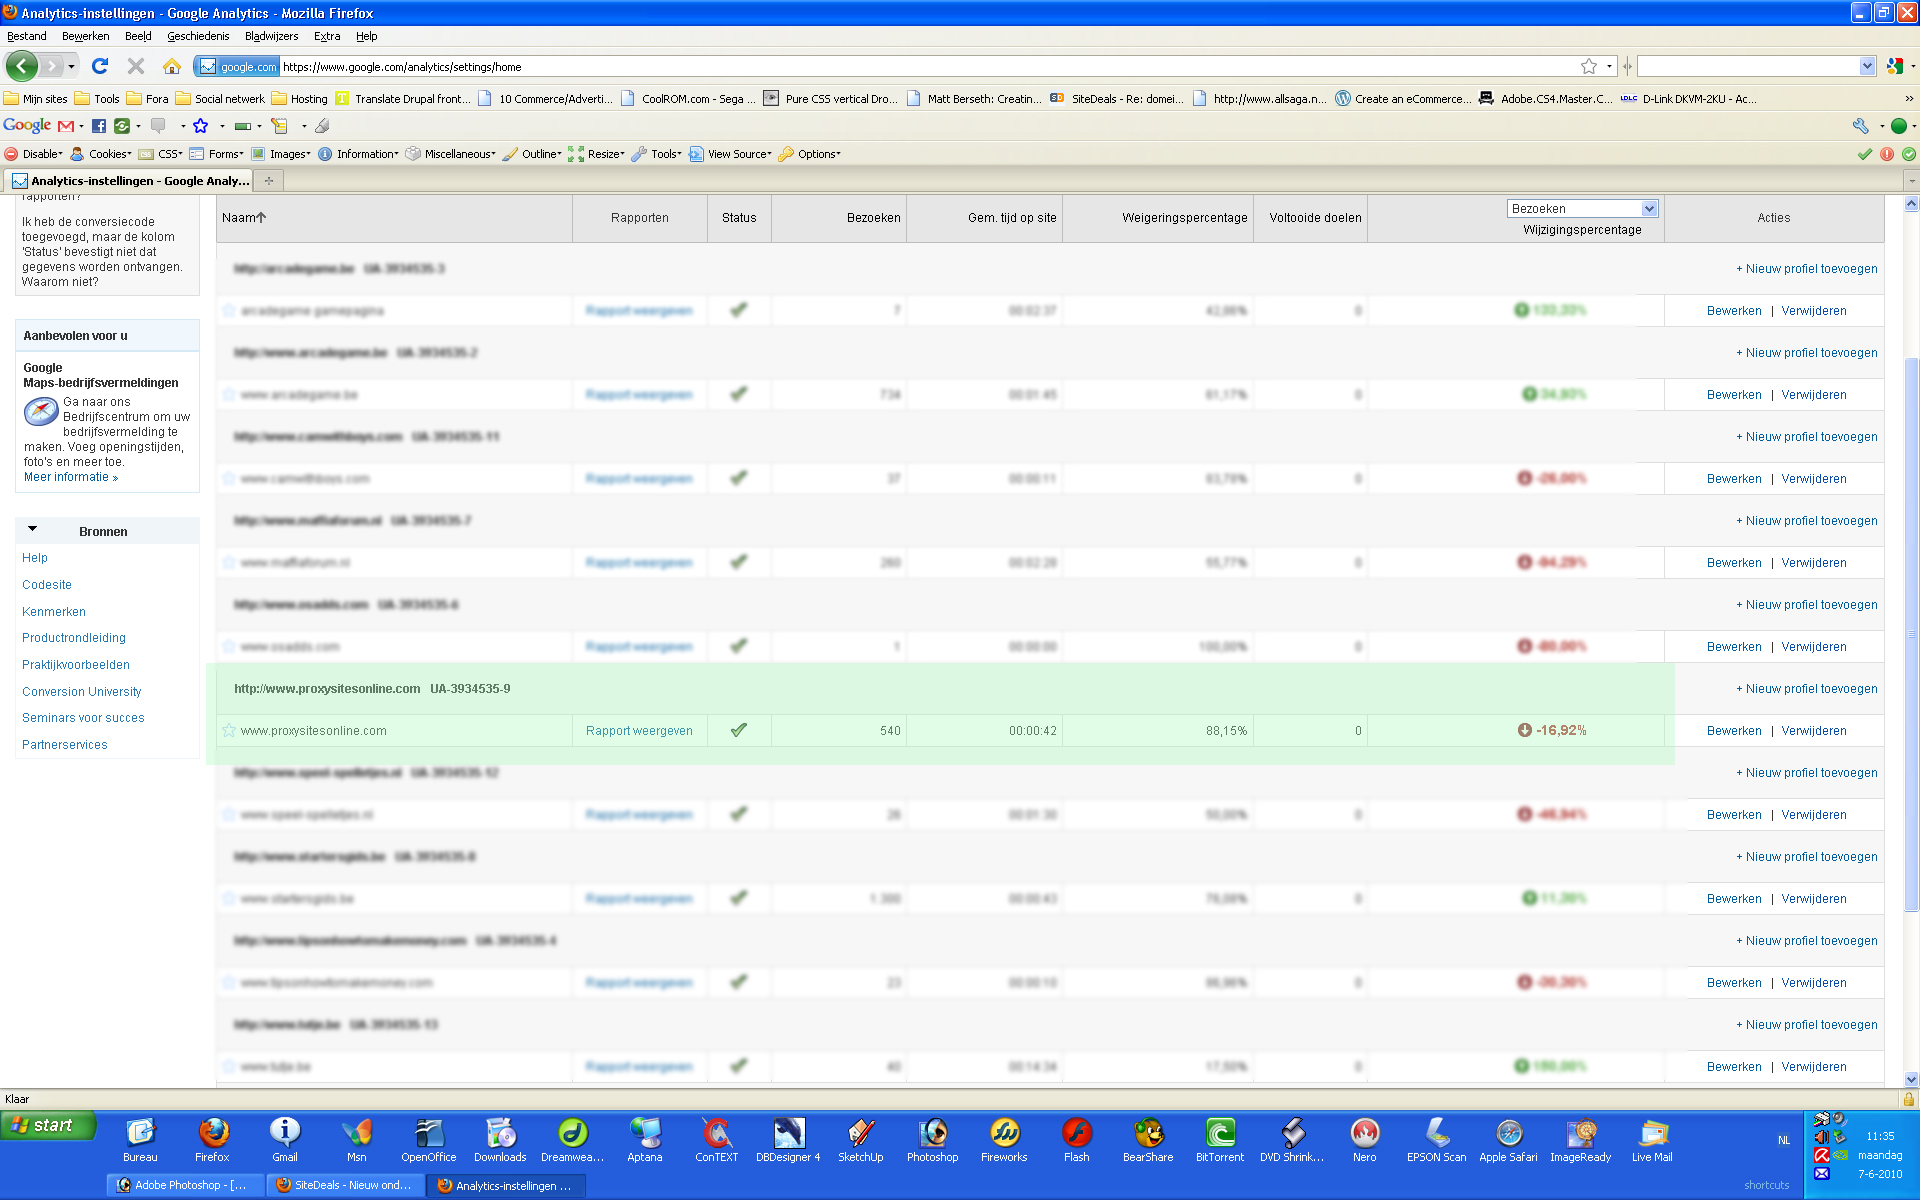Viewport: 1920px width, 1200px height.
Task: Open the Bewerken menu
Action: [86, 36]
